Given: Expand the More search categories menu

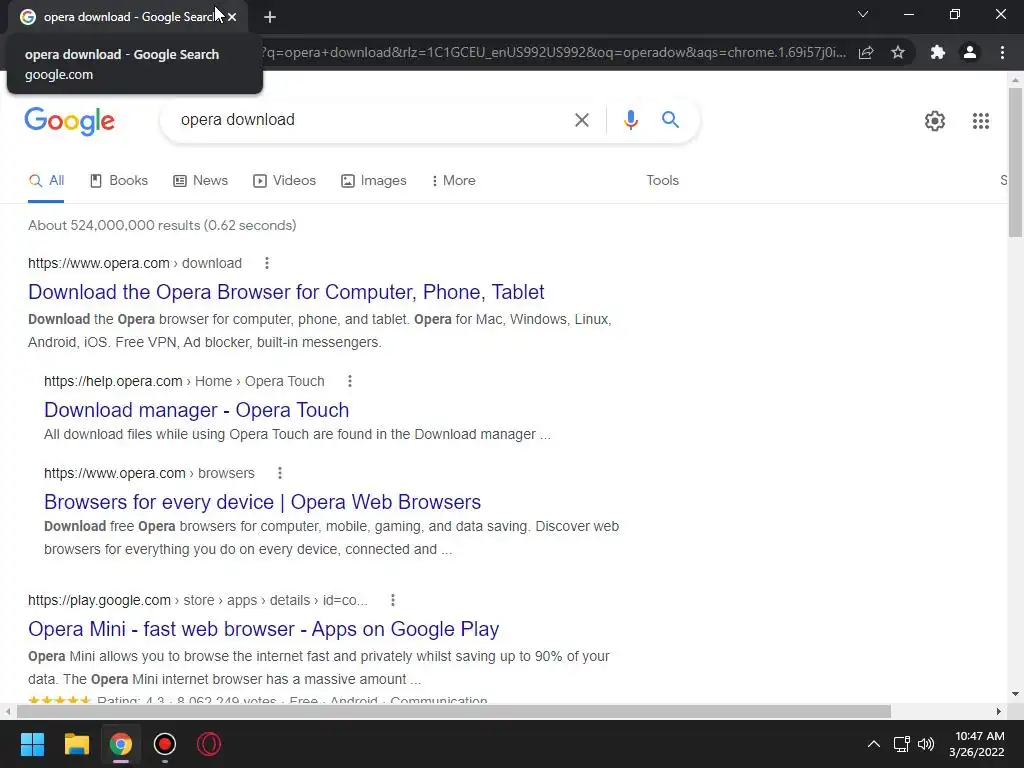Looking at the screenshot, I should [453, 181].
